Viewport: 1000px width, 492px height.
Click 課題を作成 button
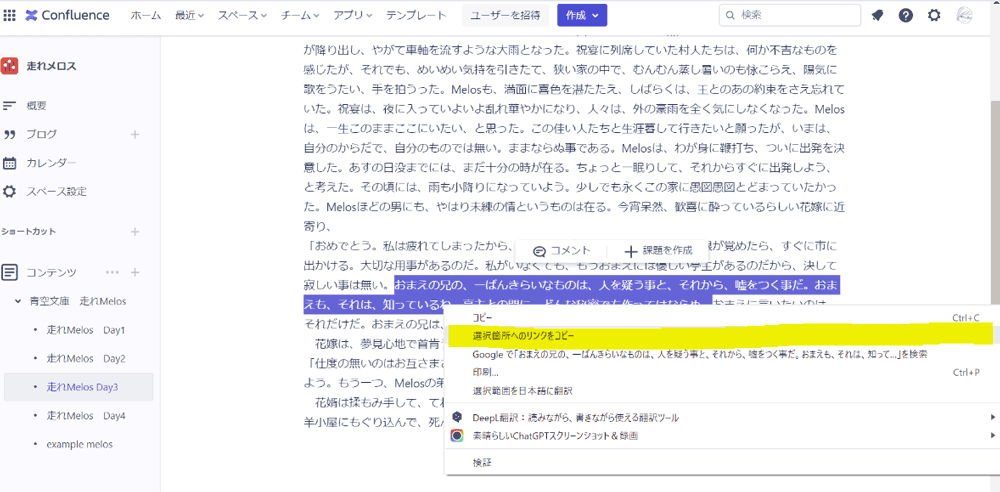pos(658,251)
